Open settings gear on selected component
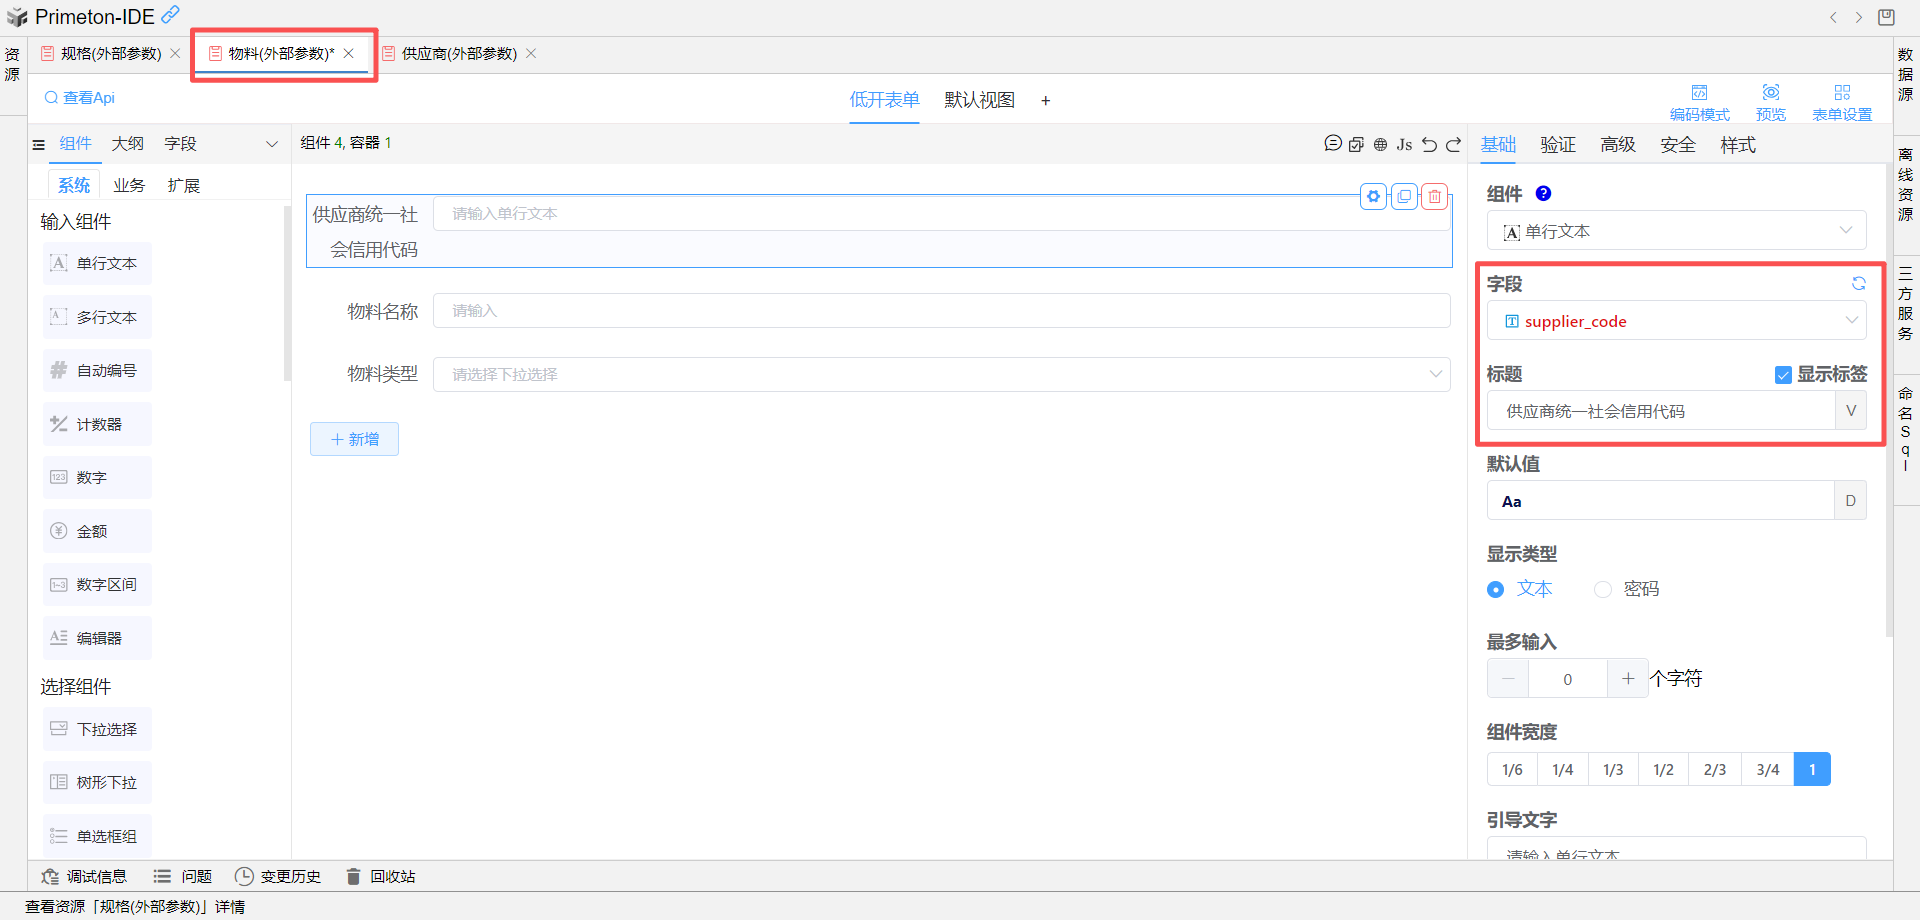Image resolution: width=1920 pixels, height=920 pixels. click(x=1374, y=197)
